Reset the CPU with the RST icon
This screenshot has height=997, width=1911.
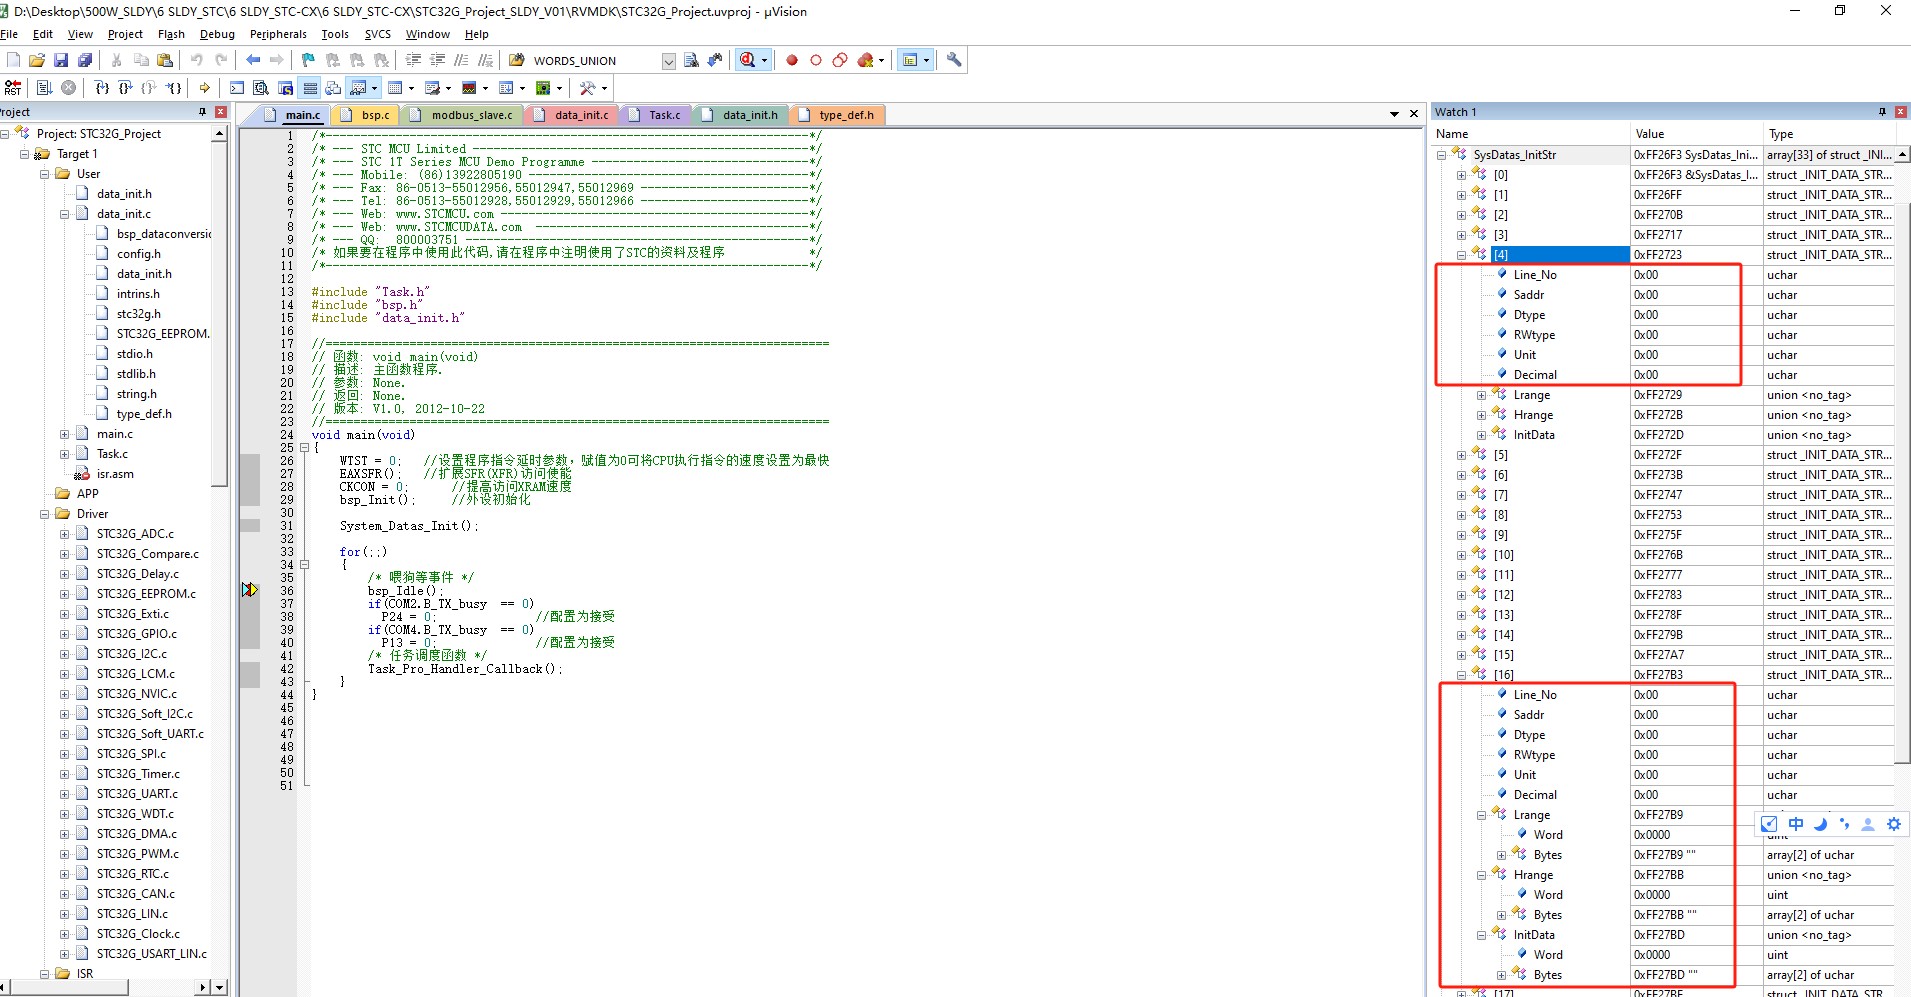pos(13,88)
